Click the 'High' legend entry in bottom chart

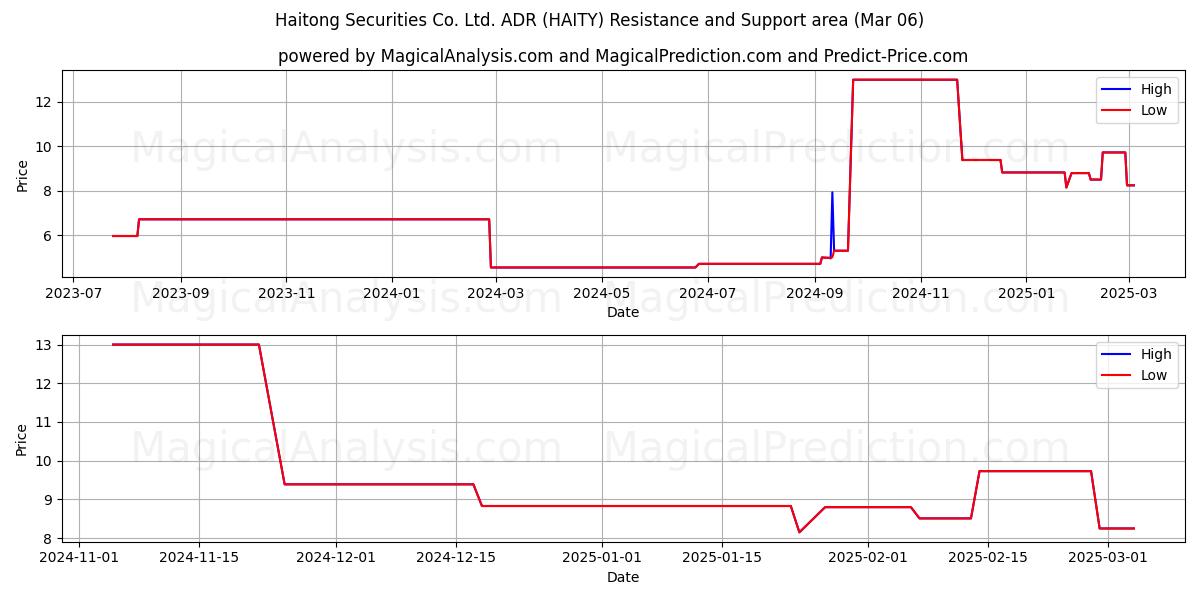[x=1156, y=354]
